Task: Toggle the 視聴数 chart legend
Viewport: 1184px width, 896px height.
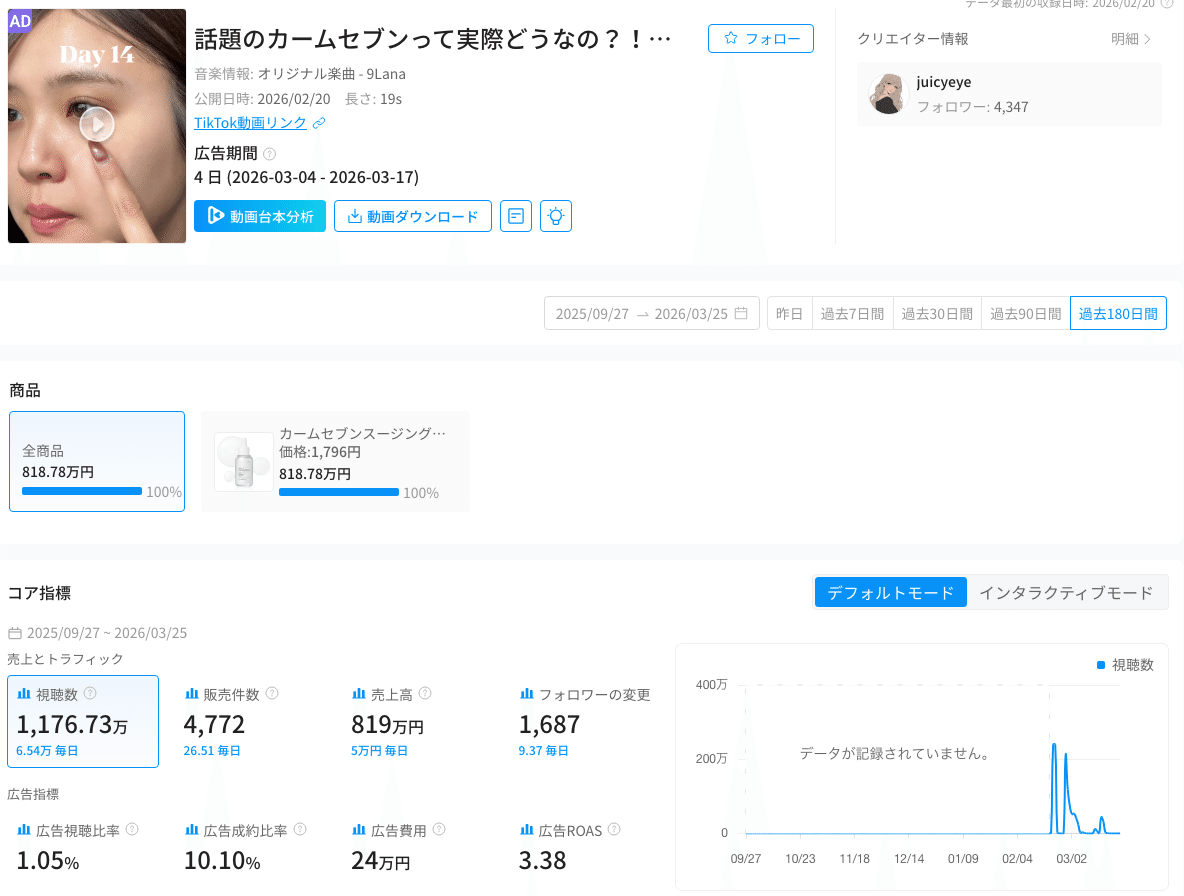Action: (1125, 665)
